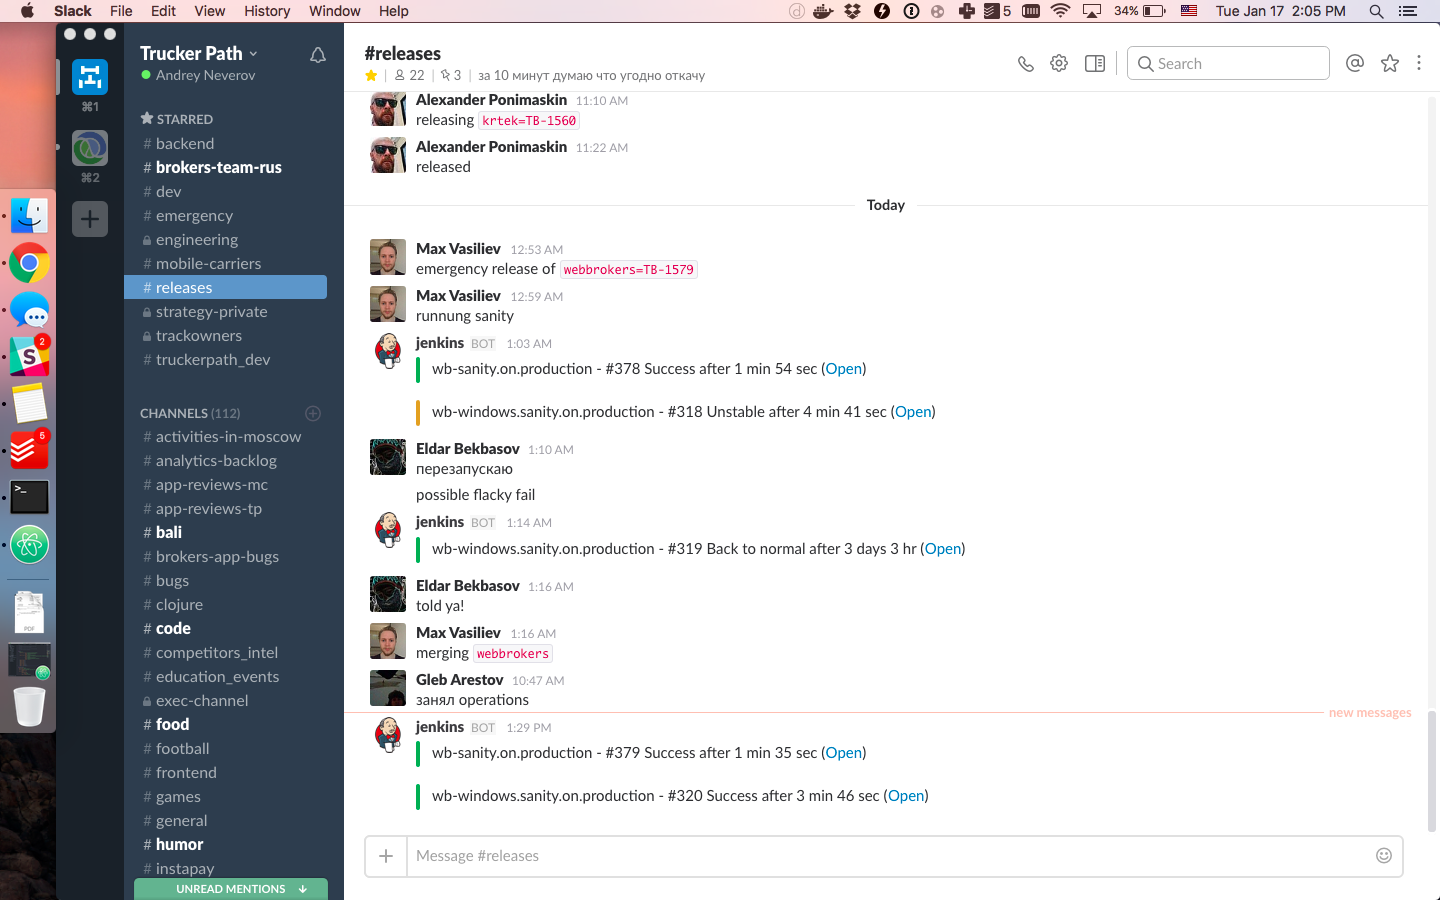Click the Search input field
The width and height of the screenshot is (1440, 900).
(1228, 63)
